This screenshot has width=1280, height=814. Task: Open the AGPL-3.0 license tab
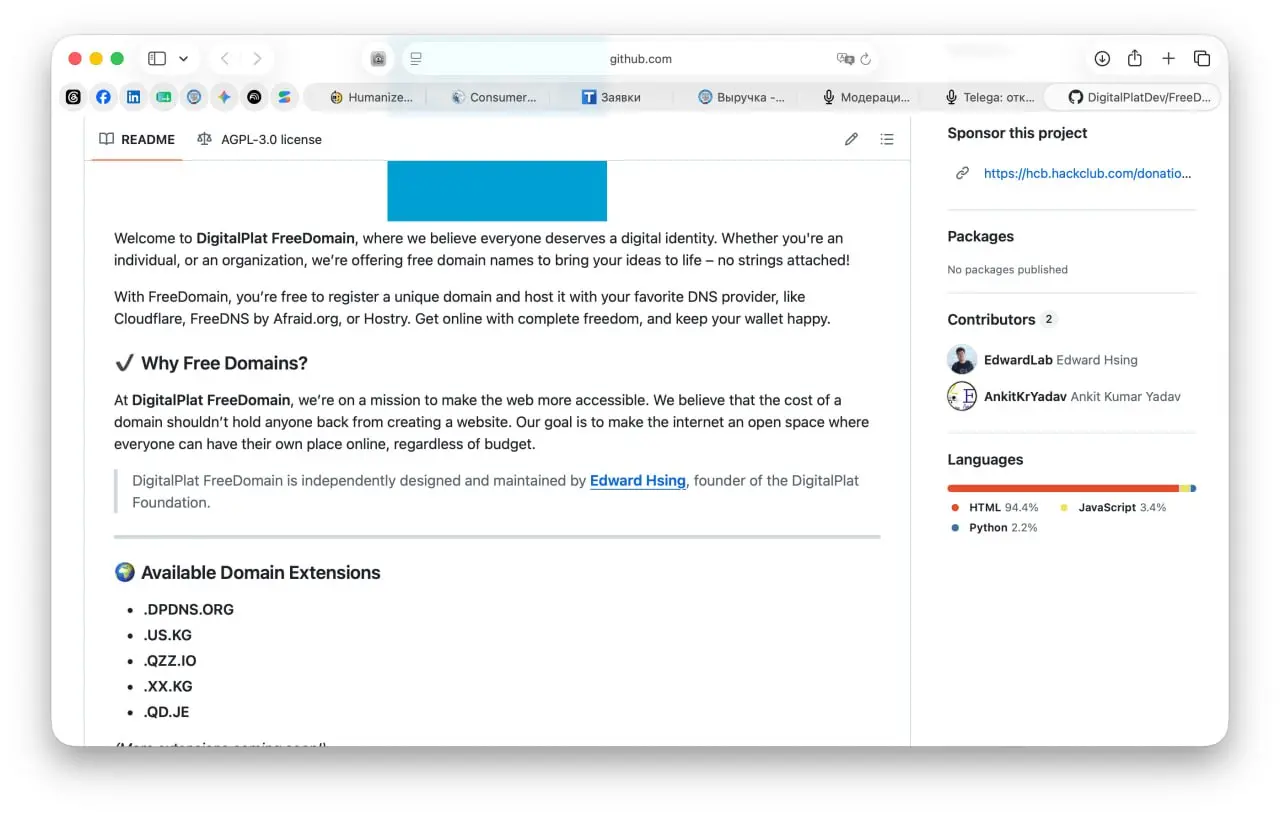260,140
